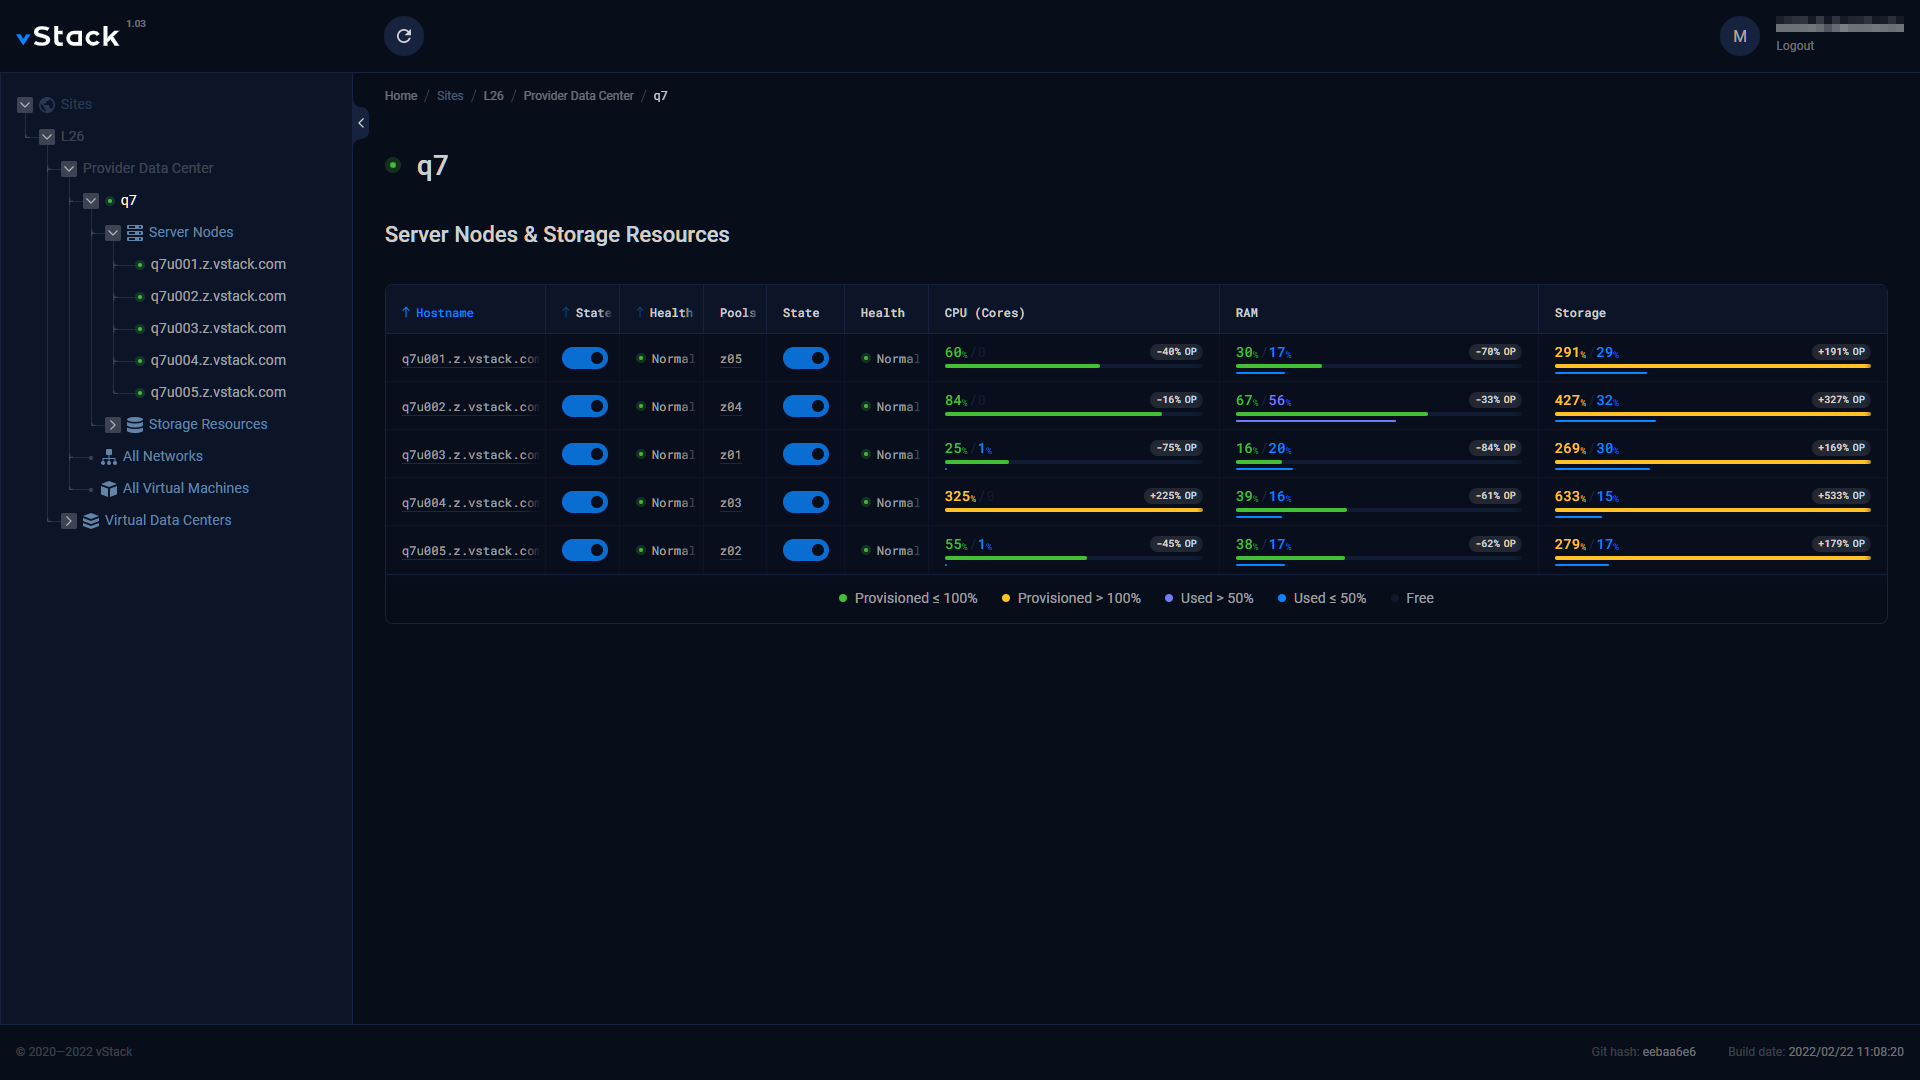The width and height of the screenshot is (1920, 1080).
Task: Click the Storage usage bar for q7u004
Action: click(x=1713, y=512)
